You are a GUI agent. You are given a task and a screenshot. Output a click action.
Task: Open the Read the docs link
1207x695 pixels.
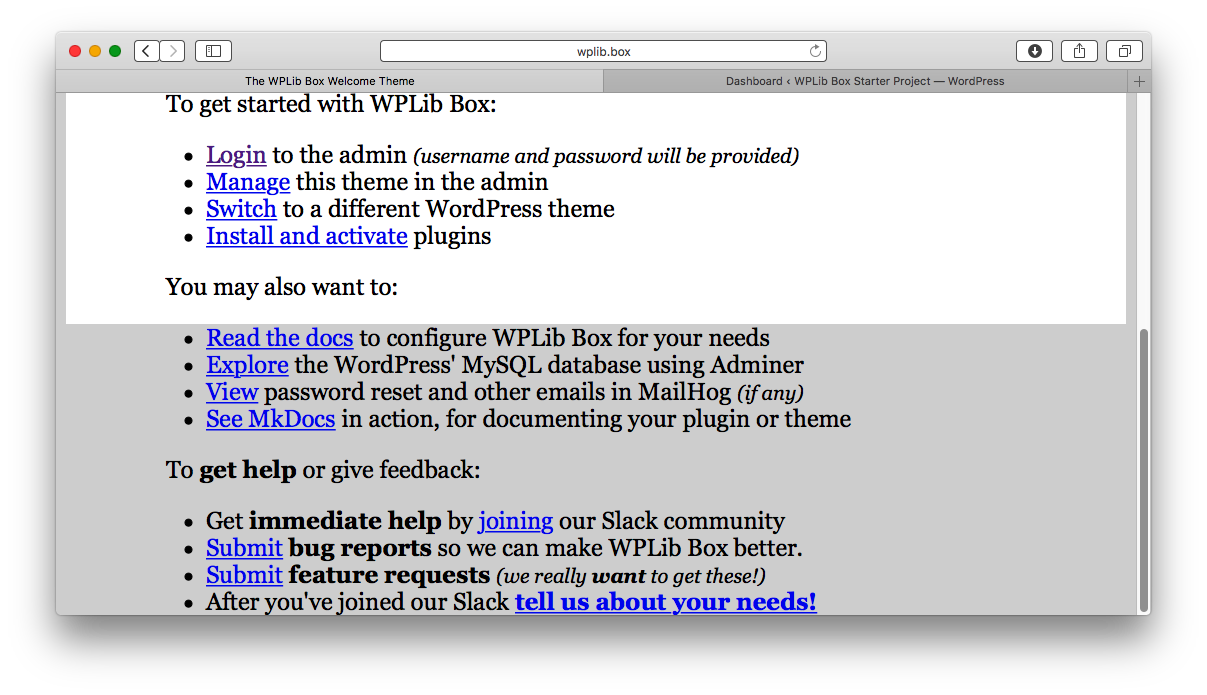[x=280, y=338]
